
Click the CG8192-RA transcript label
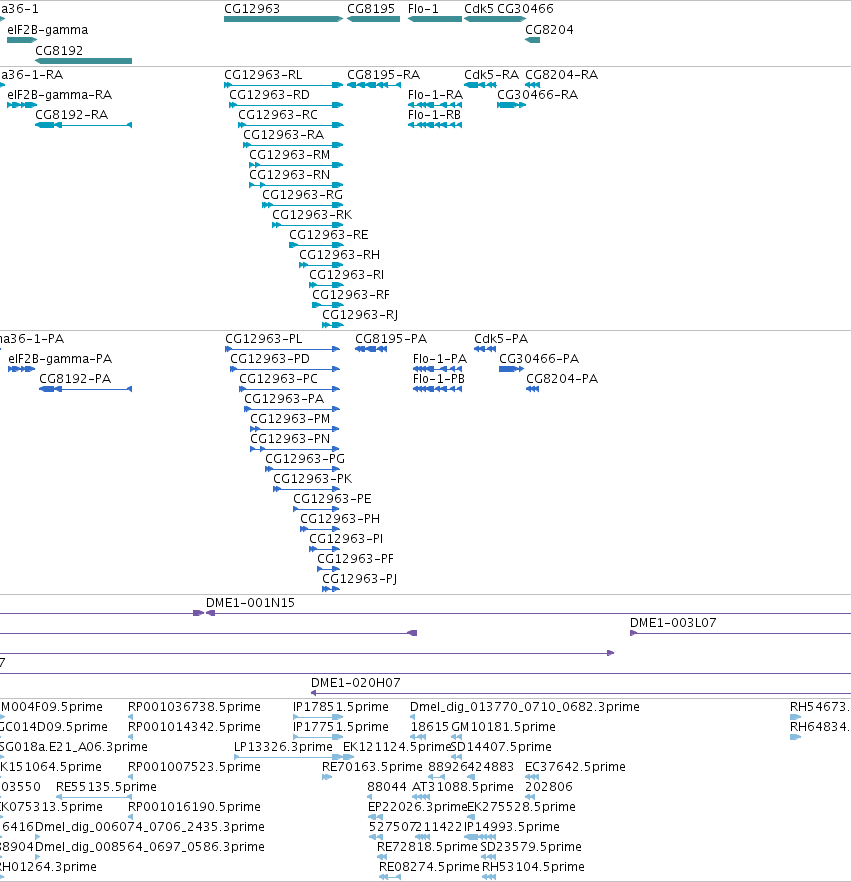[x=71, y=115]
